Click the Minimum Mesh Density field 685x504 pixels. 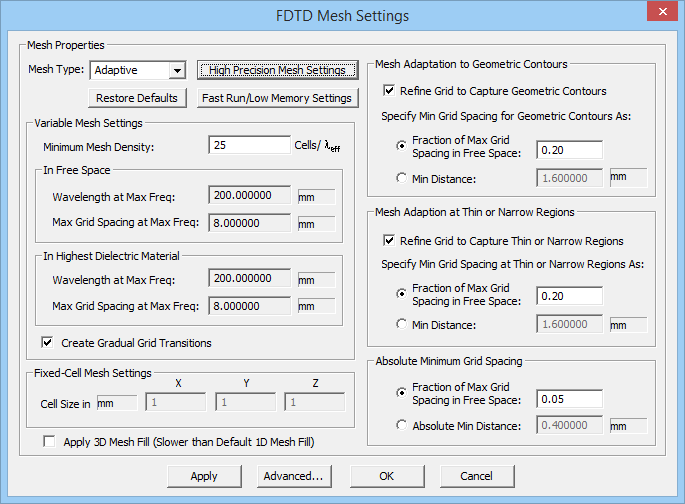(249, 145)
